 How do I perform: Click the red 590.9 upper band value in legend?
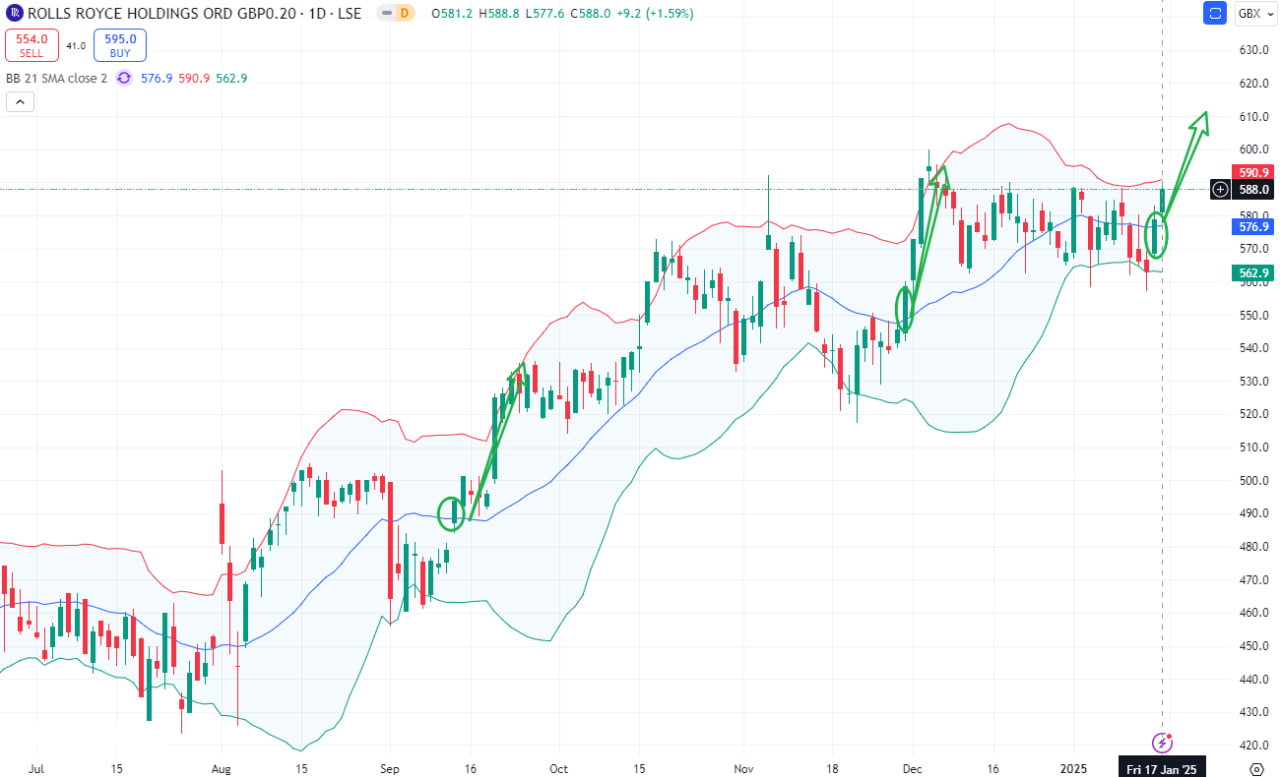tap(194, 78)
